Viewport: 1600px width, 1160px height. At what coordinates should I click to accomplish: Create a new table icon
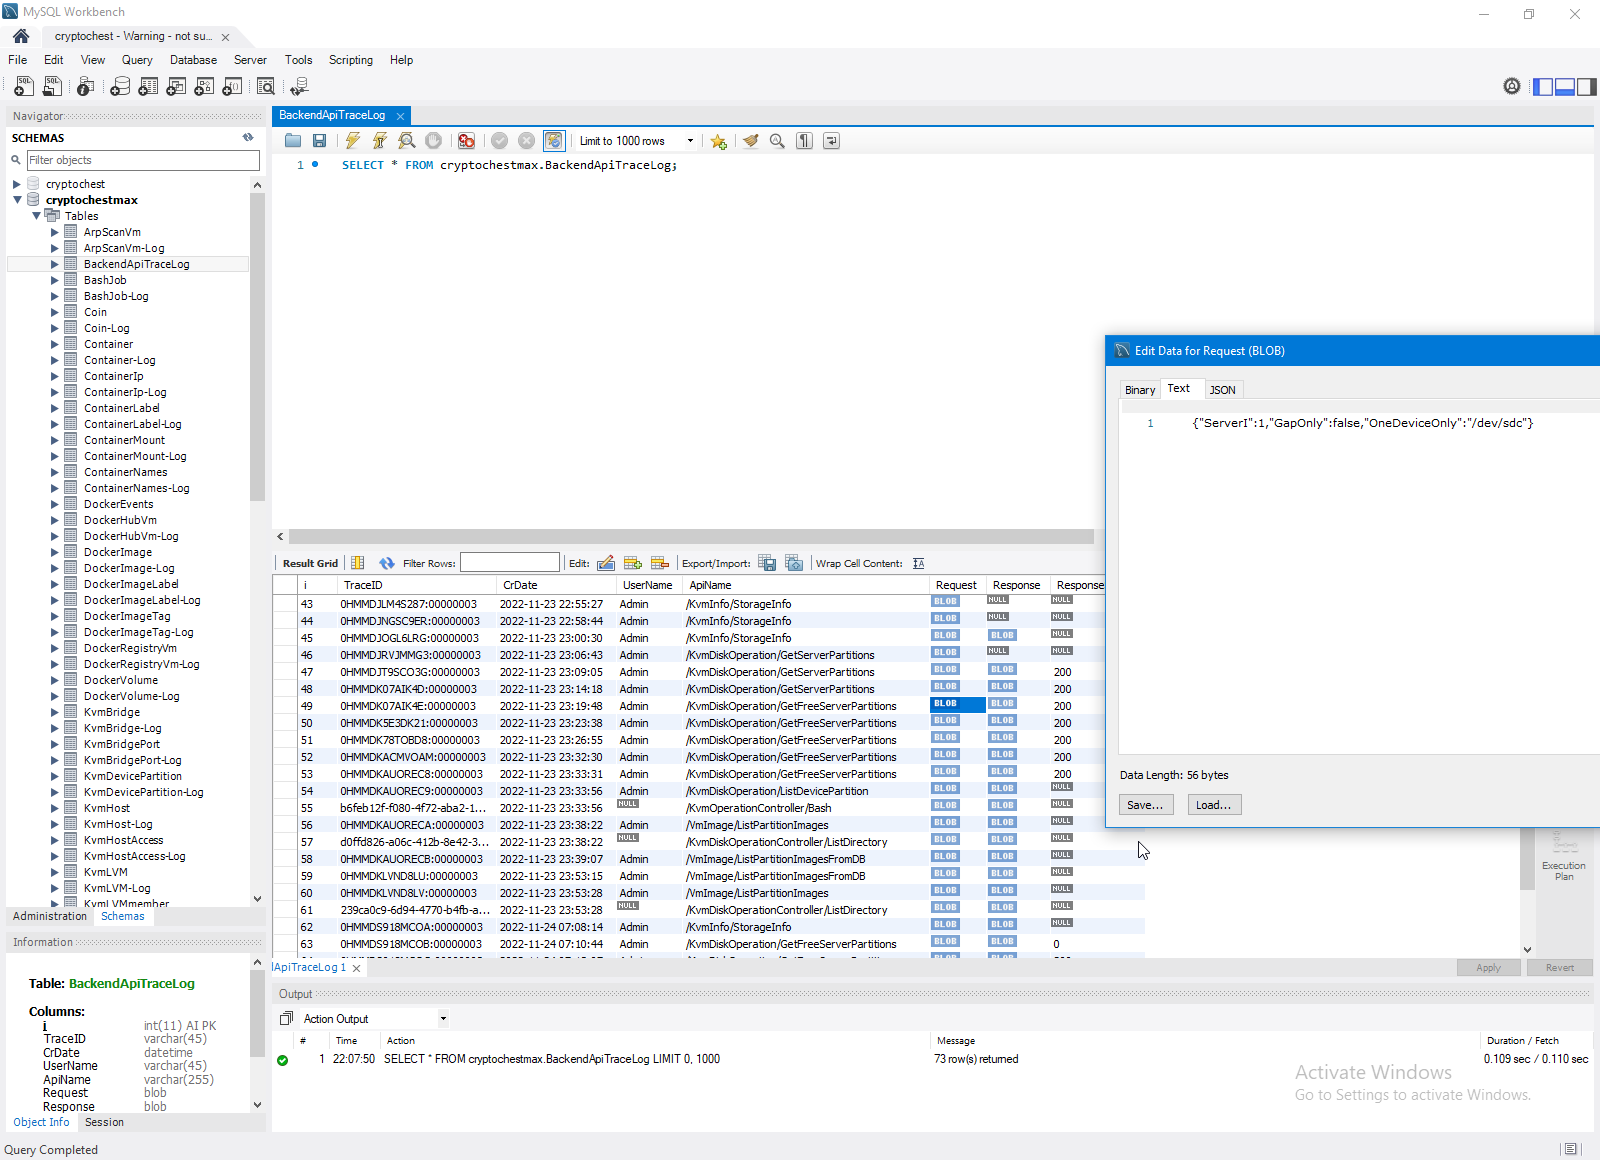pyautogui.click(x=148, y=87)
